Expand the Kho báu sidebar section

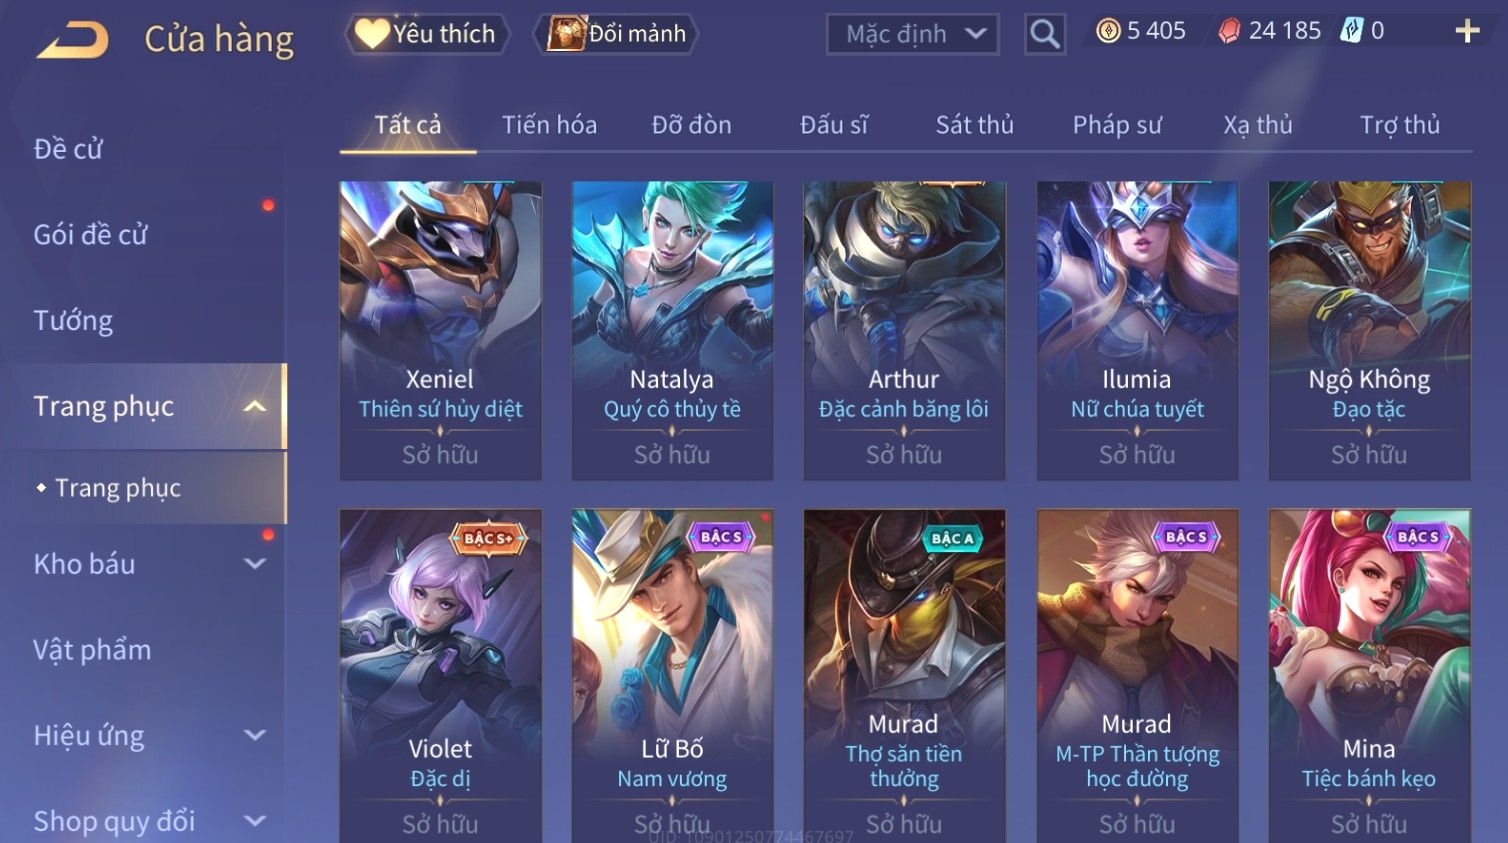coord(255,564)
